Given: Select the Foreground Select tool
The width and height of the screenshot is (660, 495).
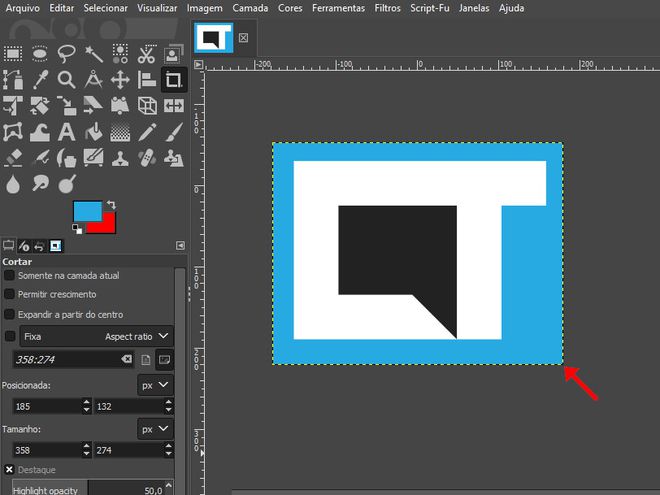Looking at the screenshot, I should point(173,54).
